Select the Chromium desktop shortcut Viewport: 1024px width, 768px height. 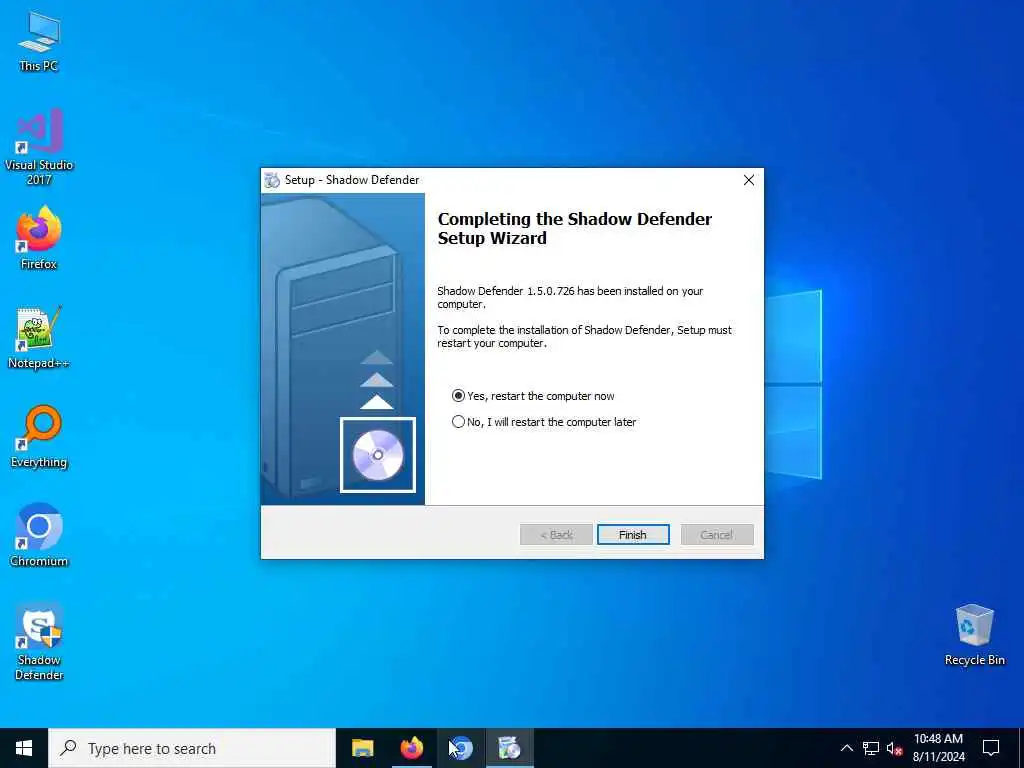coord(39,535)
